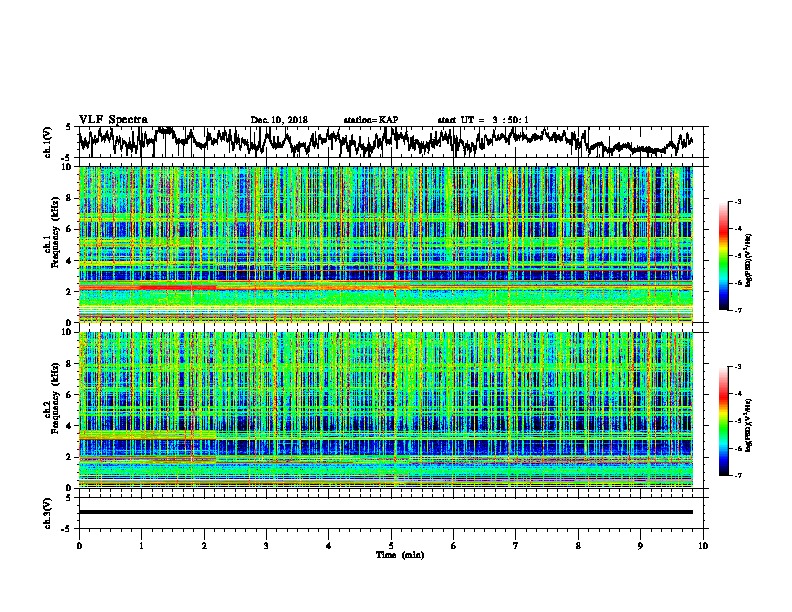The height and width of the screenshot is (612, 792).
Task: Click the -3 label on ch.1 colorbar
Action: (x=738, y=201)
